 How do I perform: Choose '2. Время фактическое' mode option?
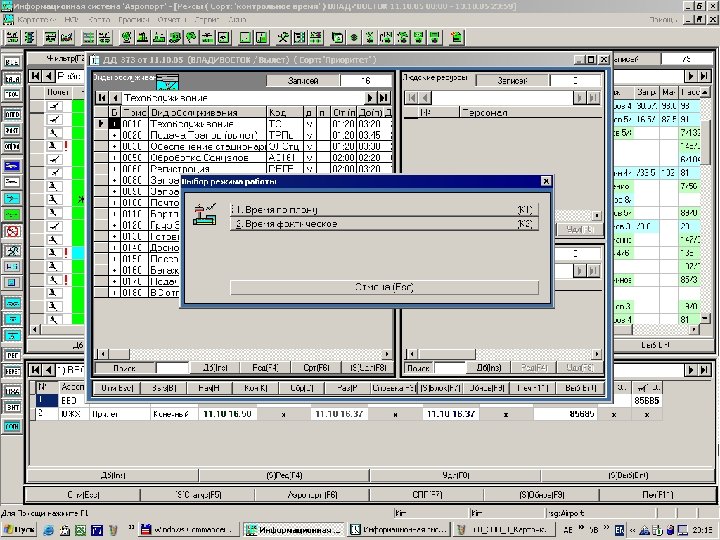coord(384,224)
